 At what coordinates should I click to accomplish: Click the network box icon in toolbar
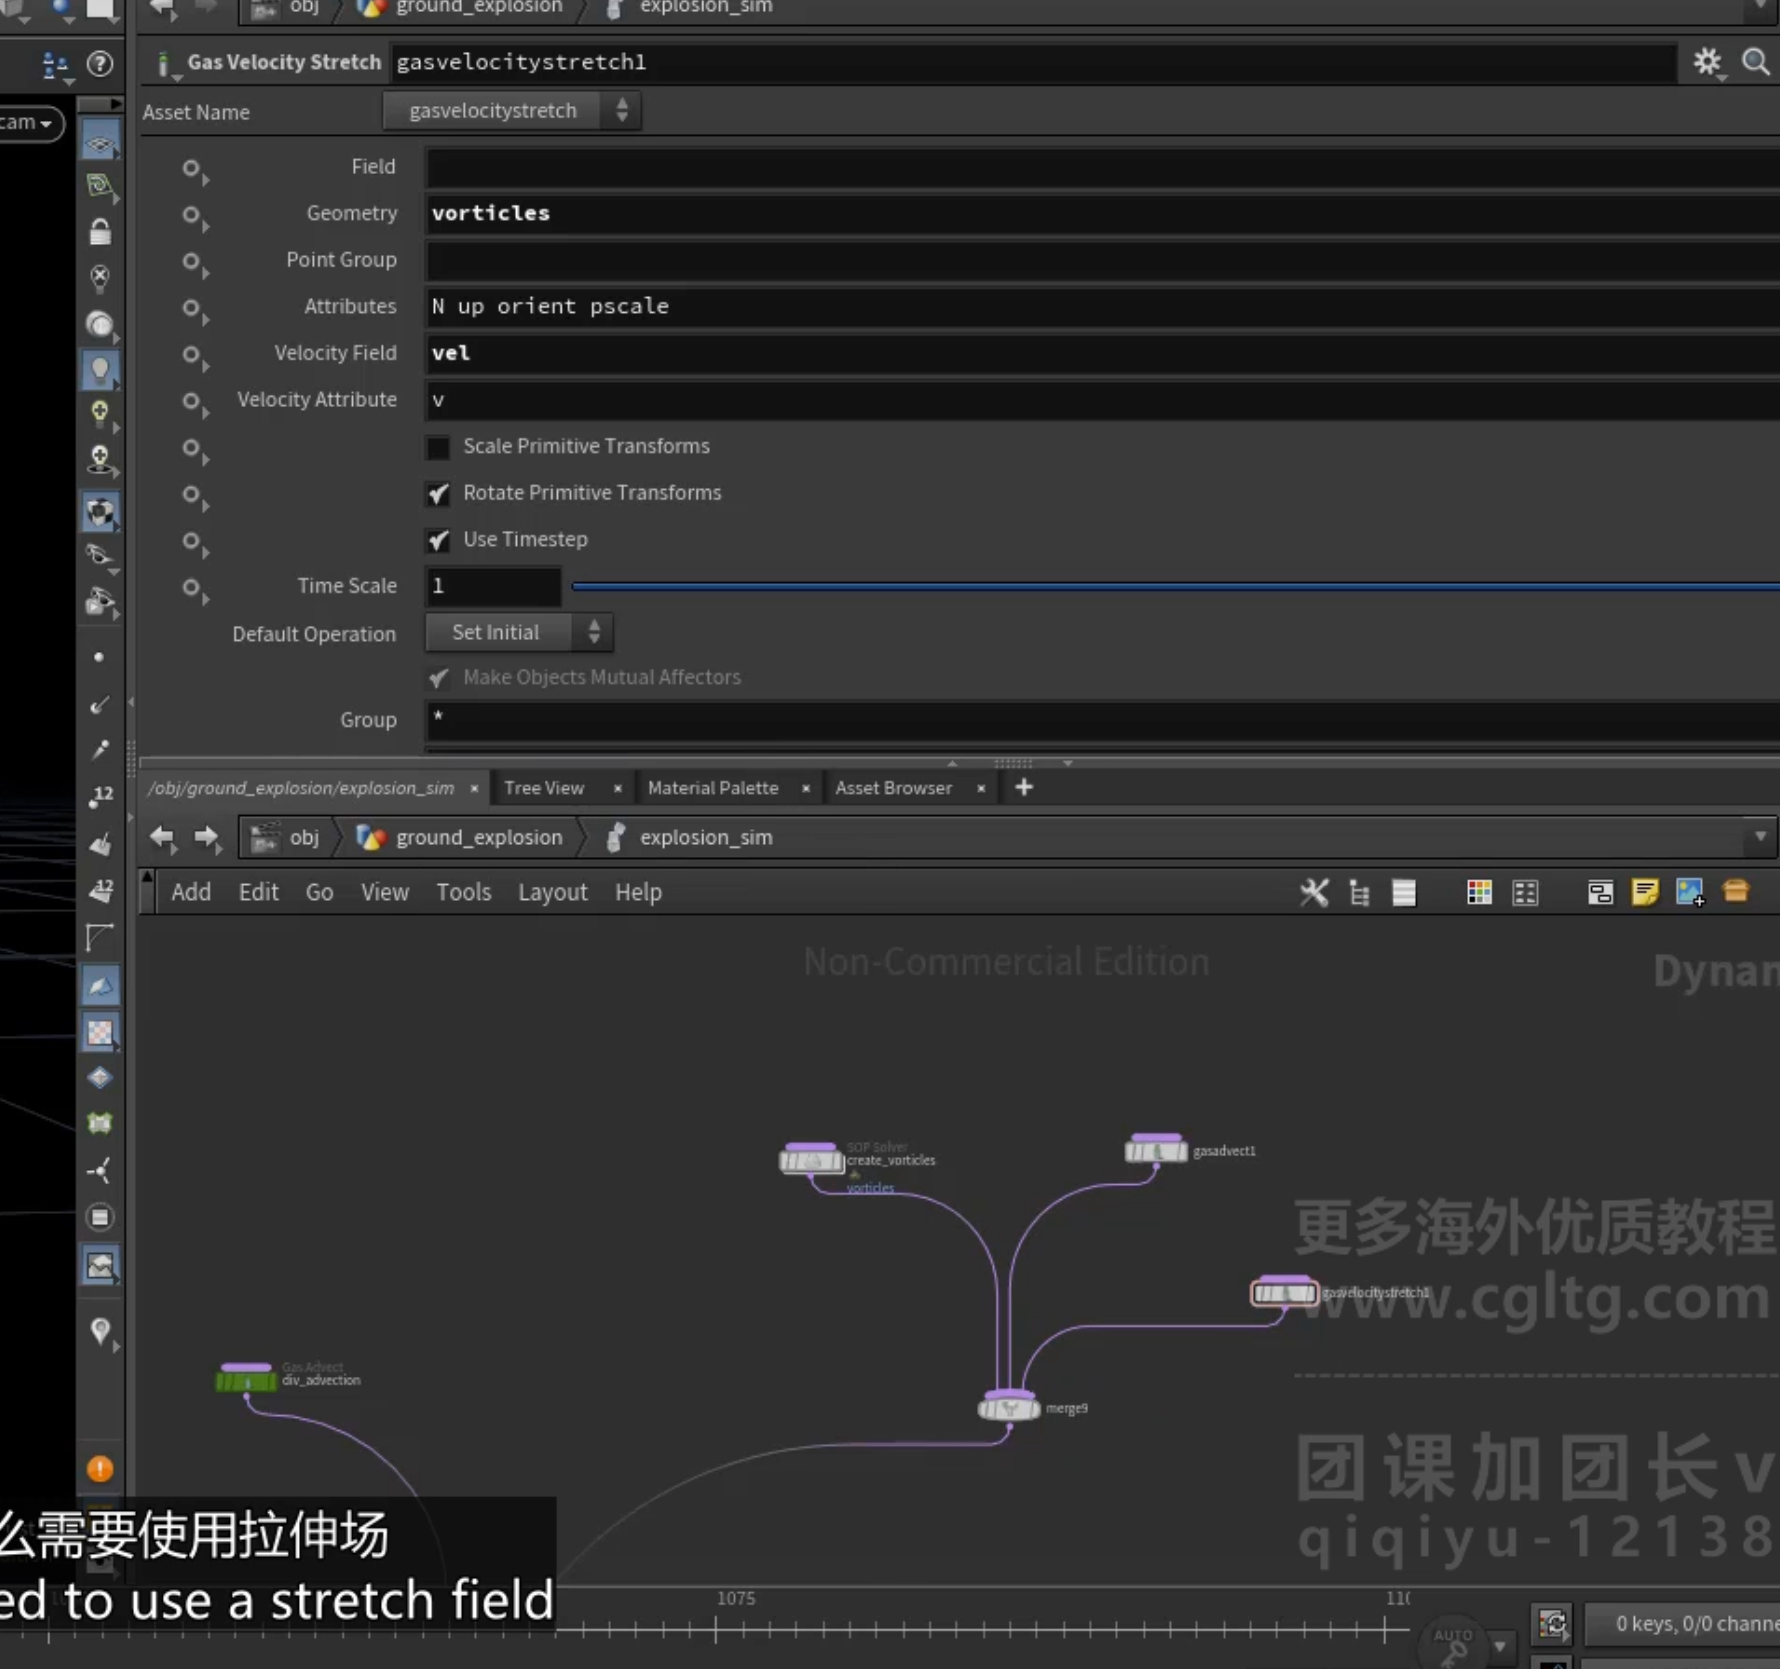pyautogui.click(x=1599, y=892)
